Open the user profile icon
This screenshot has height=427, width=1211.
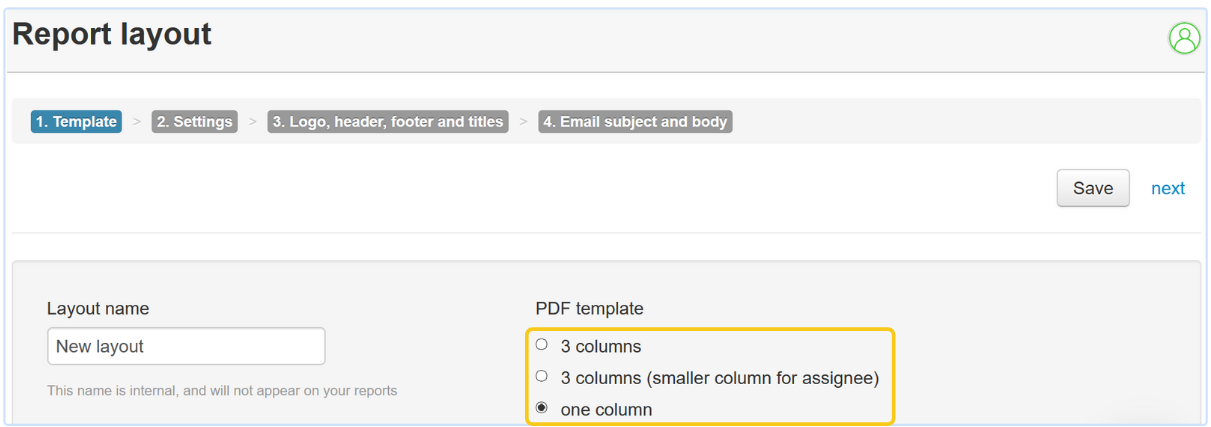1184,38
